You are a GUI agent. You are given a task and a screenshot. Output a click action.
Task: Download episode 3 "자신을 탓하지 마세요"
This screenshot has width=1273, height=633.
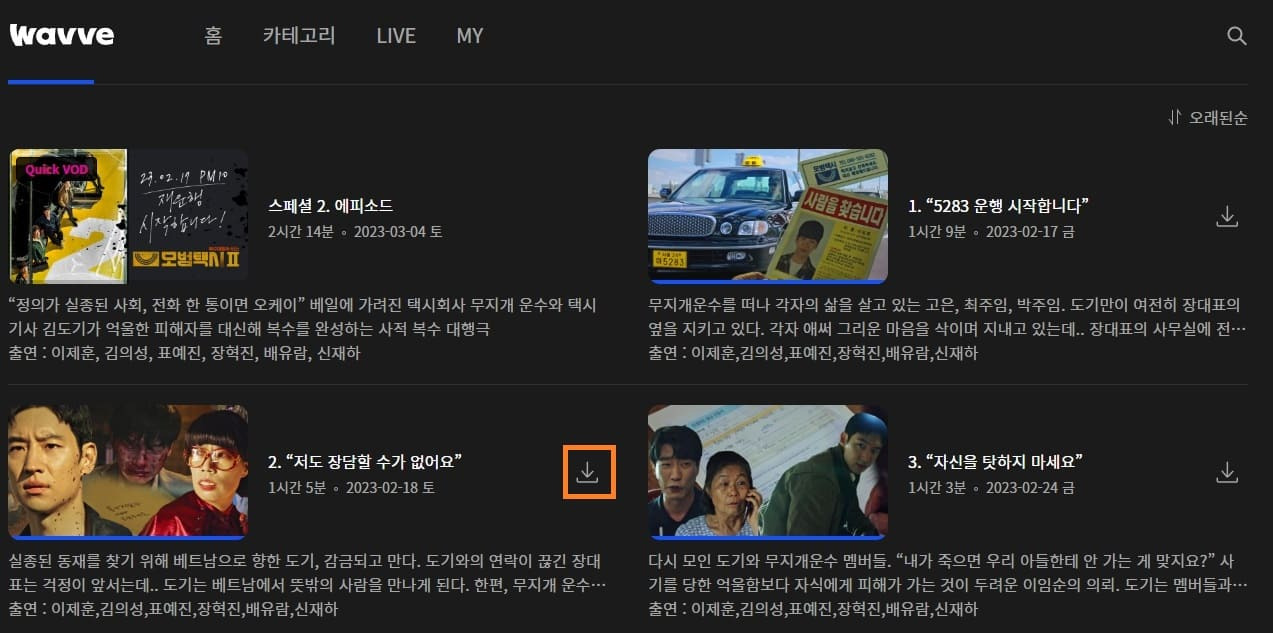click(x=1227, y=470)
